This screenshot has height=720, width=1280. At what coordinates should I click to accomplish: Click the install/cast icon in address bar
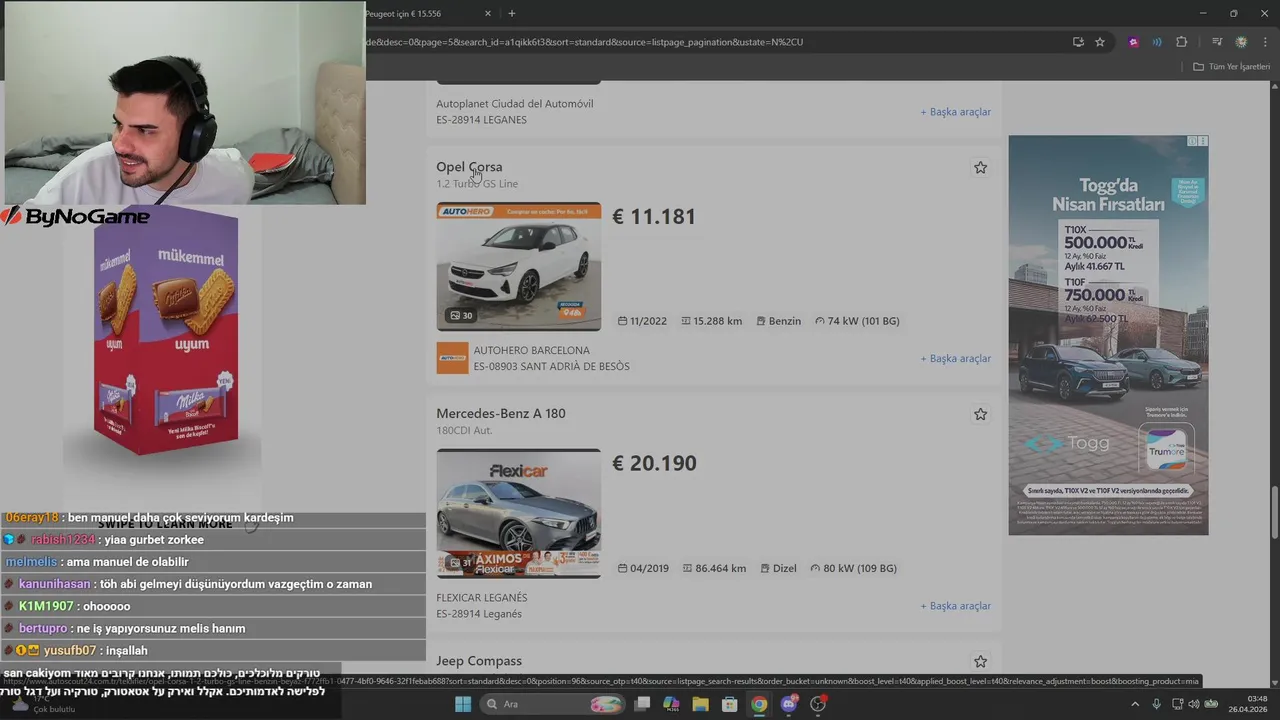click(1078, 42)
